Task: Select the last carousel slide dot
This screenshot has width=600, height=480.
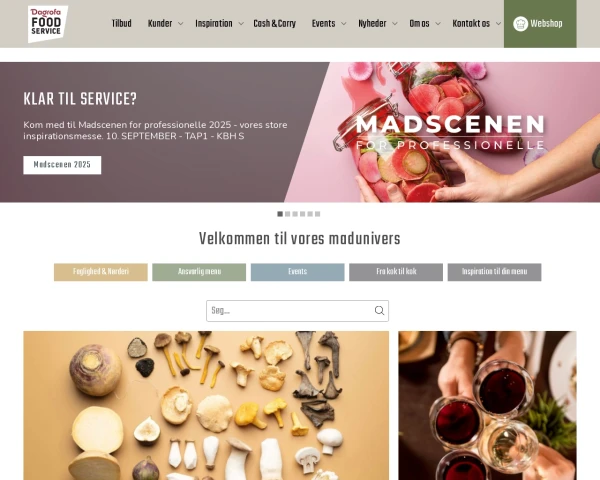Action: pos(317,214)
